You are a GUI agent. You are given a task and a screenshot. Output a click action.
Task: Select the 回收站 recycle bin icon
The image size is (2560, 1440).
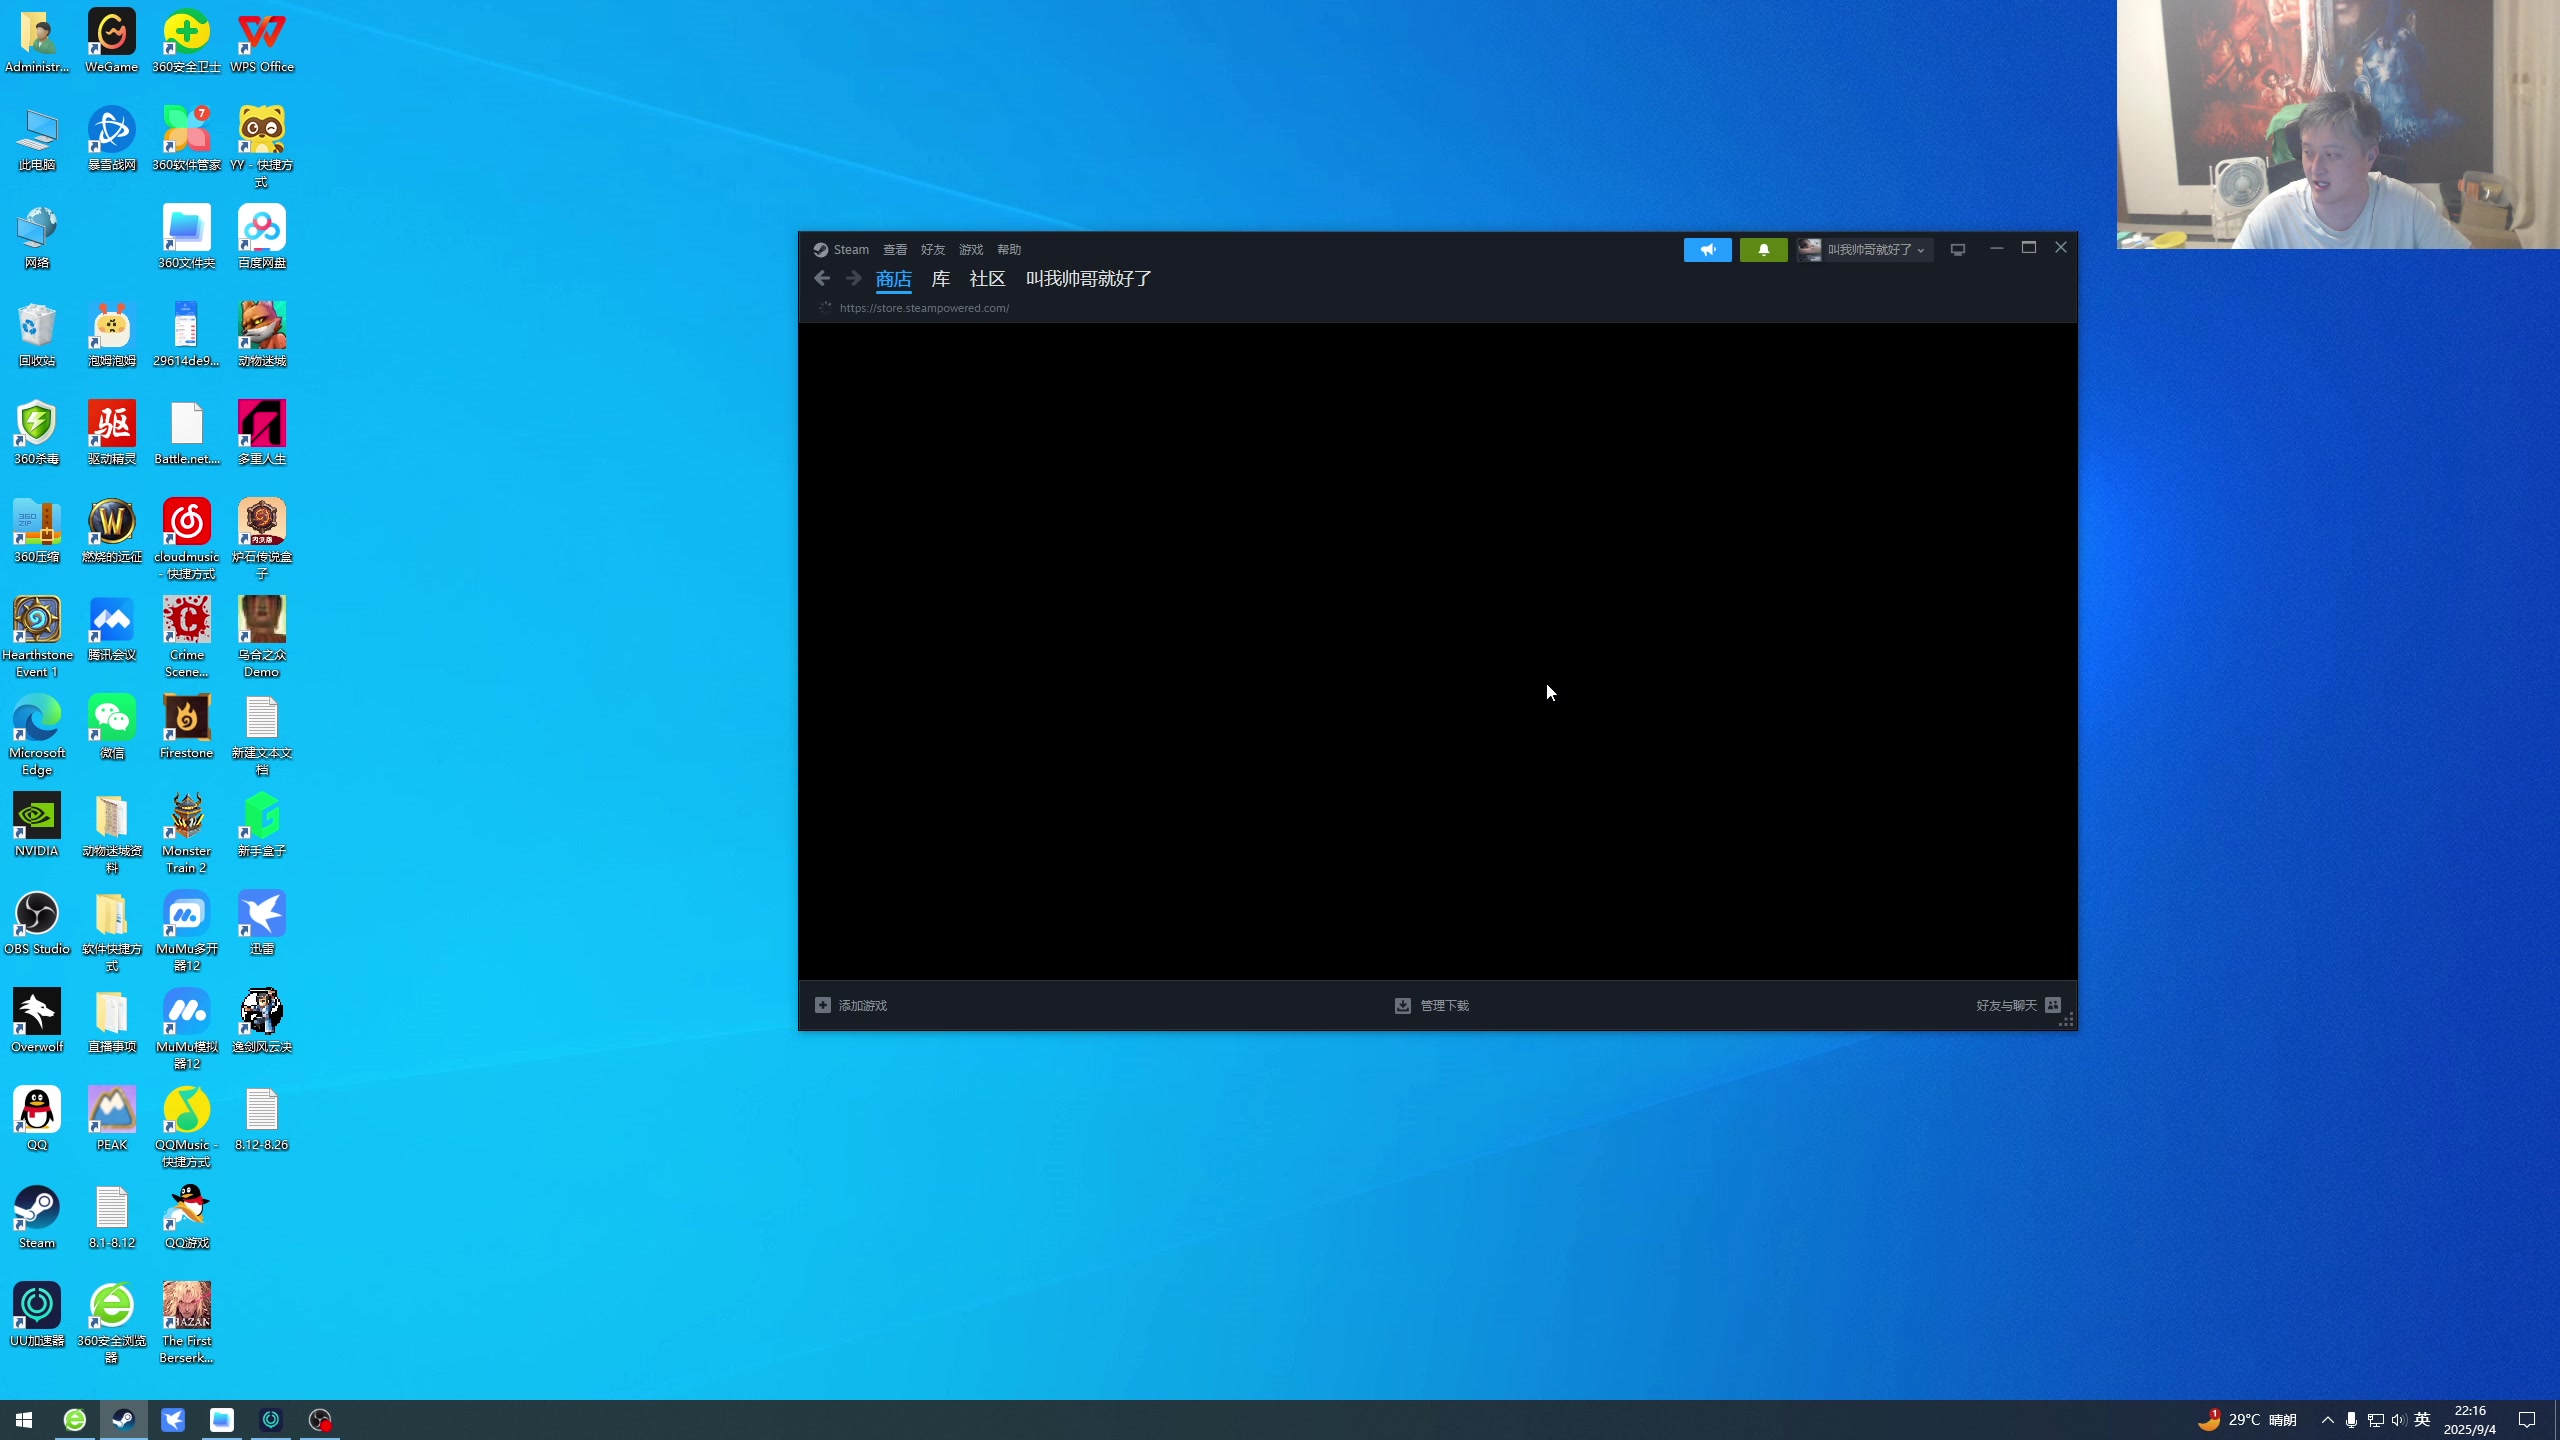[37, 336]
